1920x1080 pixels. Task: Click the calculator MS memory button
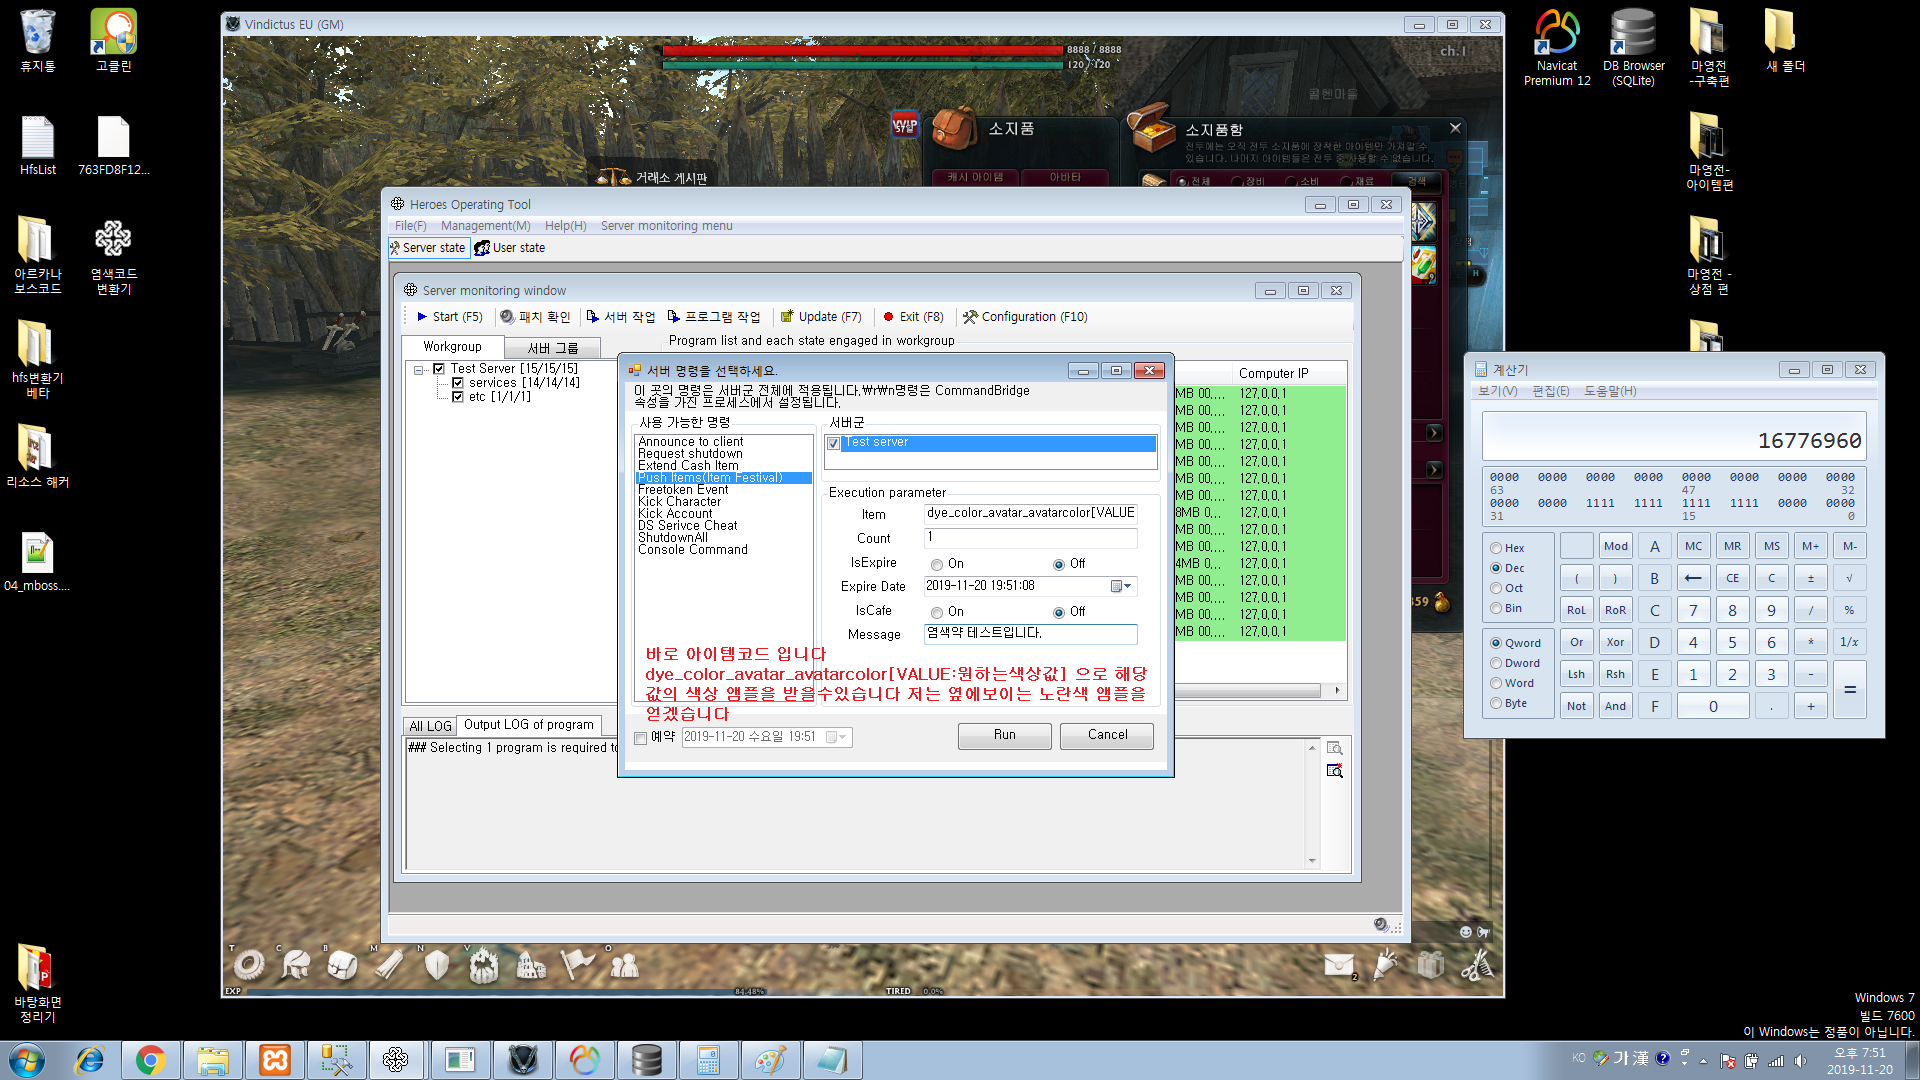click(1771, 546)
